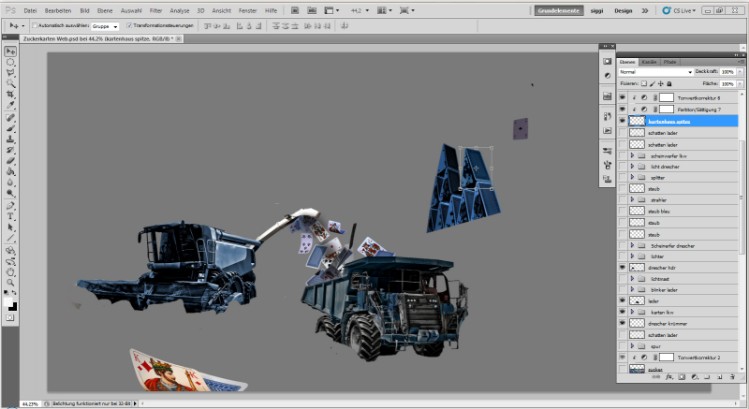Open the 'Gruppe' auto-select dropdown
The height and width of the screenshot is (409, 749).
[x=103, y=26]
